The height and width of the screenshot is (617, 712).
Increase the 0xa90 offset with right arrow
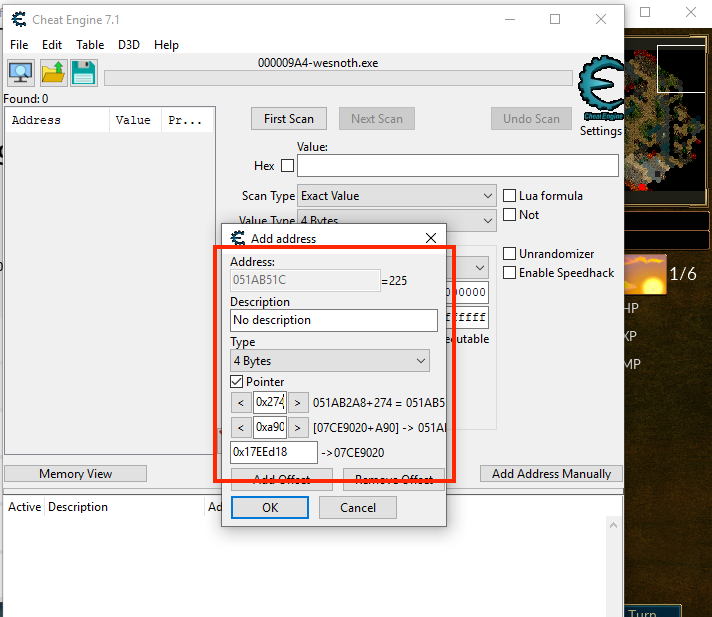(x=298, y=427)
